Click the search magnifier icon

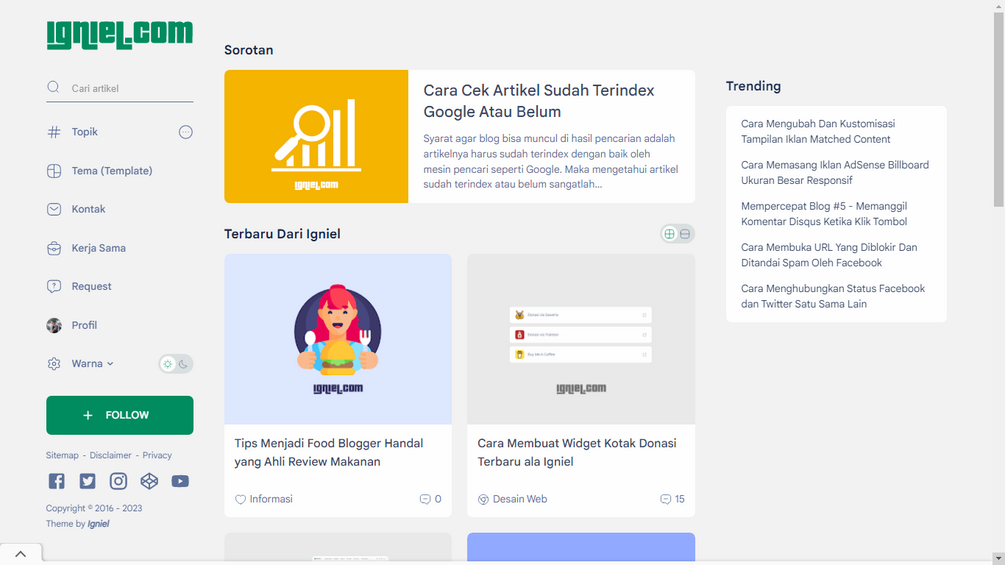53,87
